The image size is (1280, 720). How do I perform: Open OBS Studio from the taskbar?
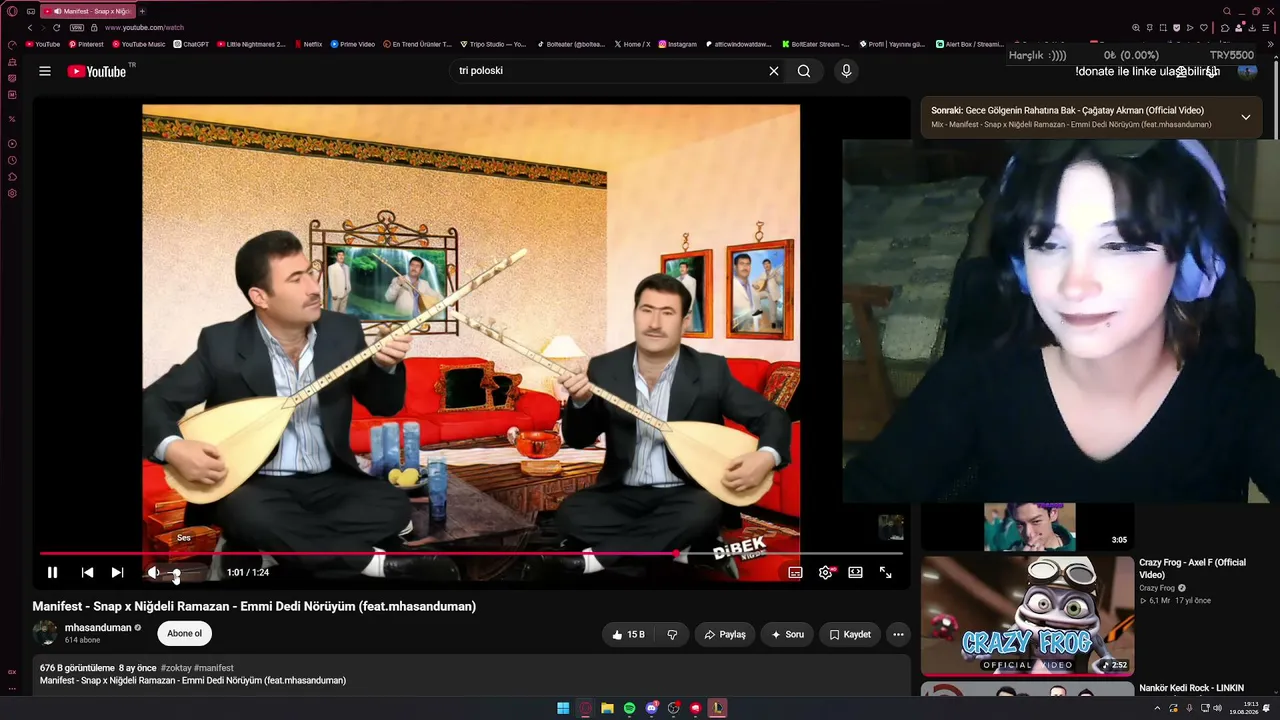click(x=673, y=708)
